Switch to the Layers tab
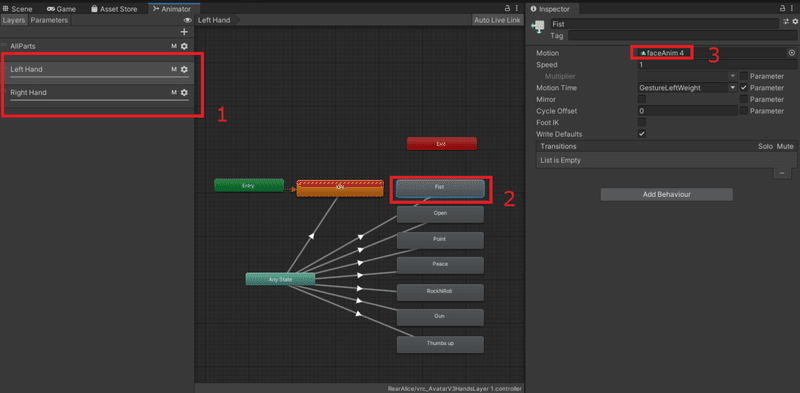The width and height of the screenshot is (800, 393). [14, 20]
